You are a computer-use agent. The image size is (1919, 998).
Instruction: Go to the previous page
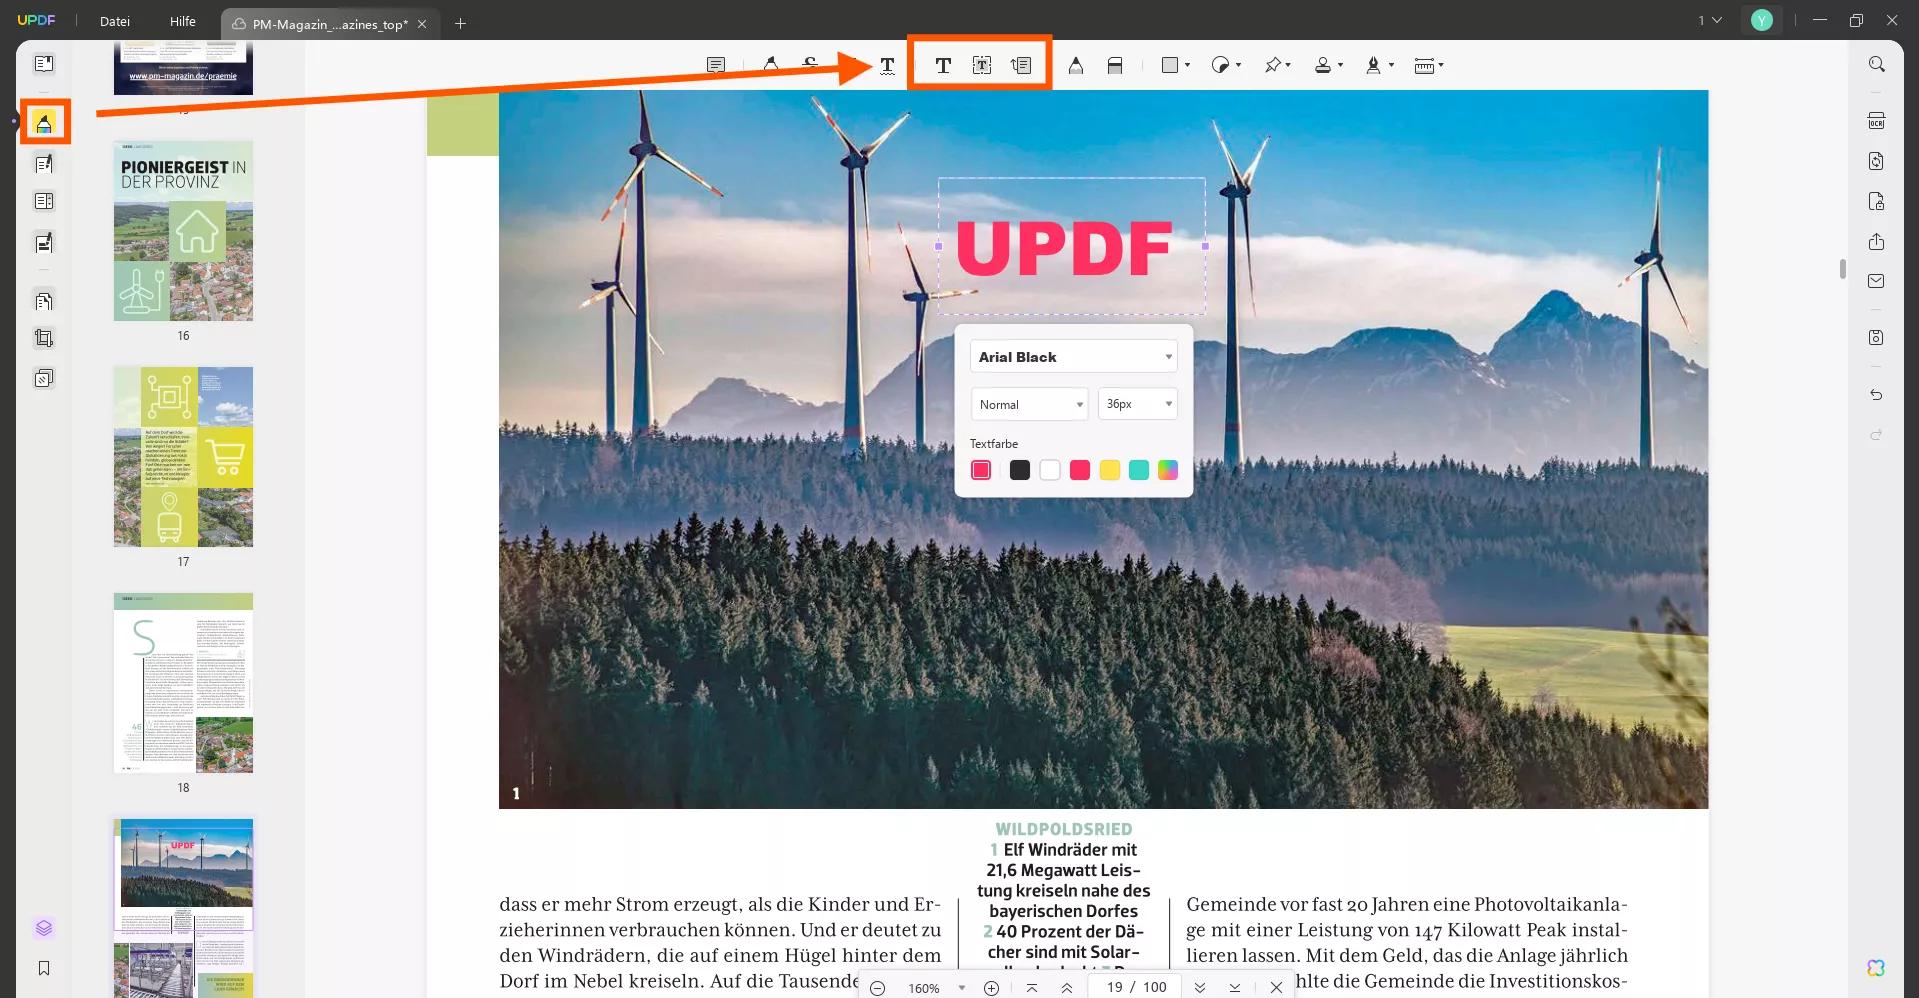(1067, 988)
